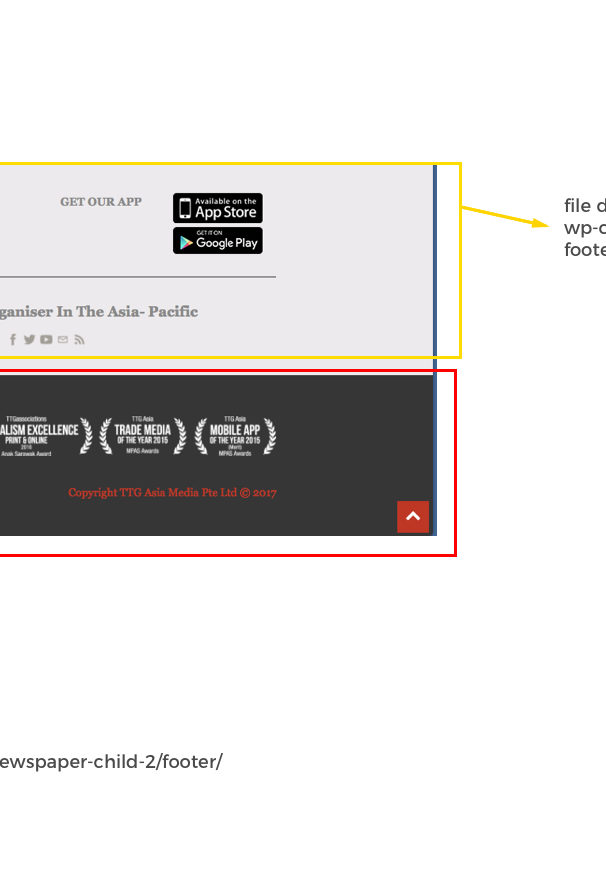The width and height of the screenshot is (606, 892).
Task: Click the Organiser In The Asia-Pacific tagline
Action: [x=99, y=312]
